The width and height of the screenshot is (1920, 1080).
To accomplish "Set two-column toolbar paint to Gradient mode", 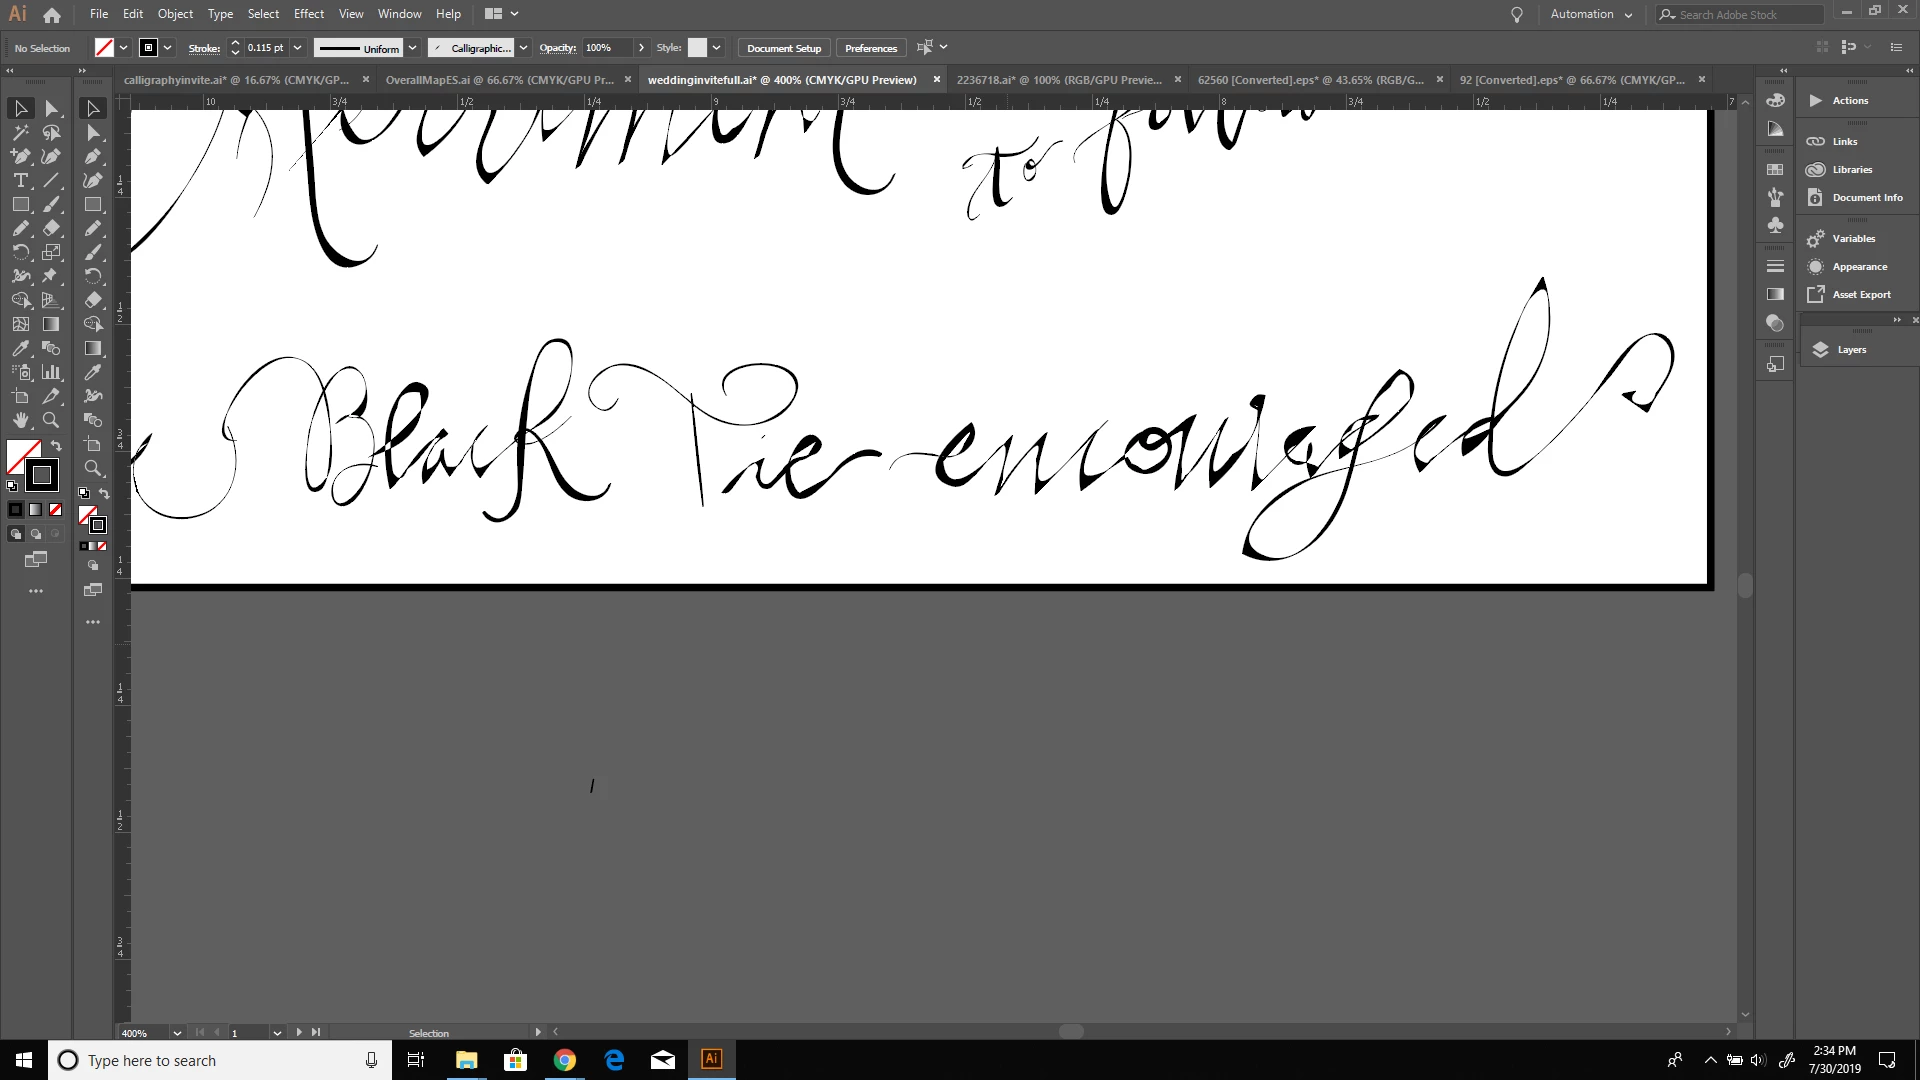I will (36, 510).
